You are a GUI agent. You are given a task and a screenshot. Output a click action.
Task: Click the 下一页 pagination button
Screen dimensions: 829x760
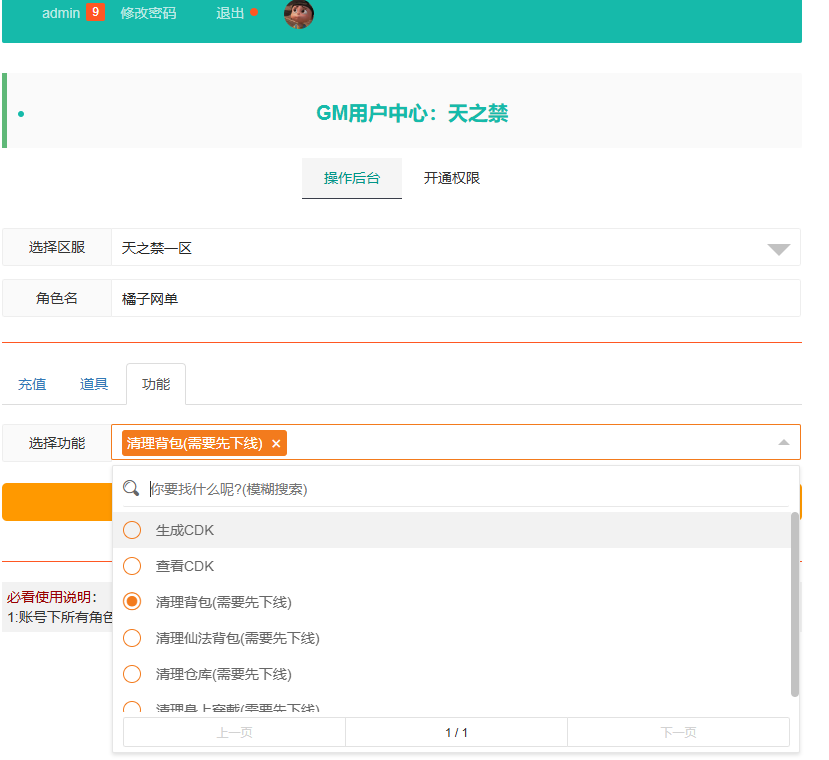(x=678, y=731)
